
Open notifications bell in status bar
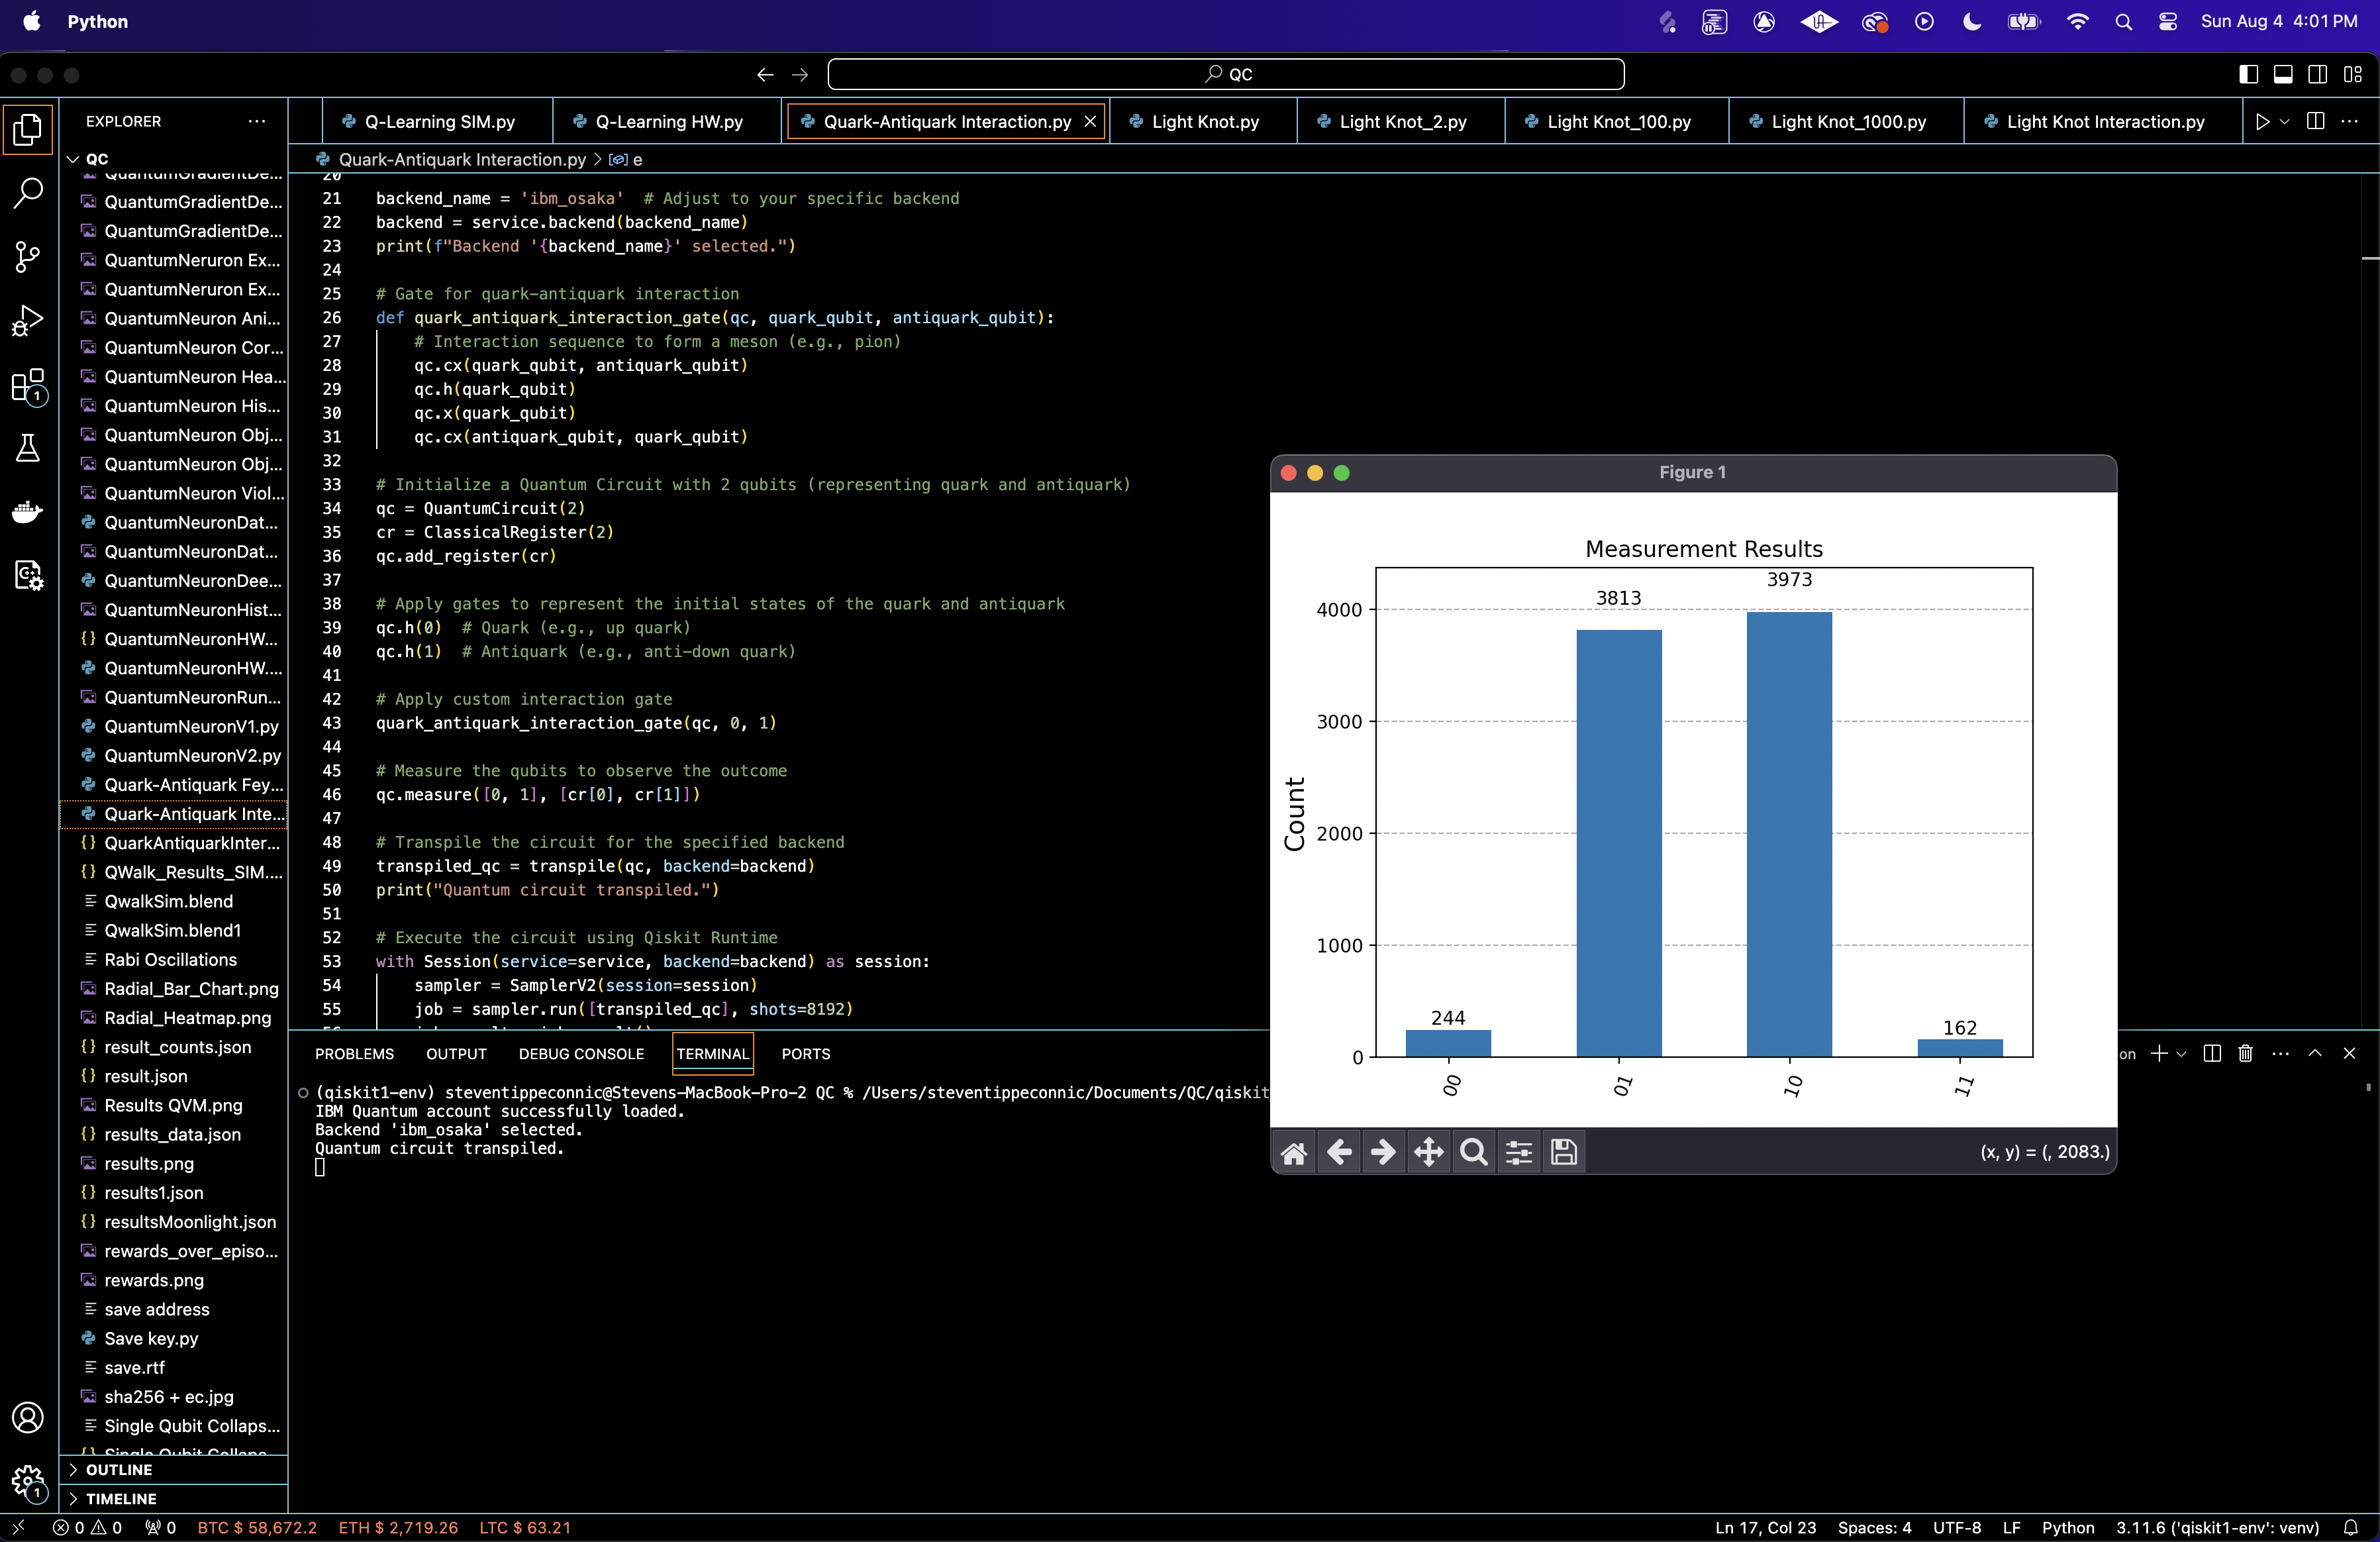pyautogui.click(x=2351, y=1527)
